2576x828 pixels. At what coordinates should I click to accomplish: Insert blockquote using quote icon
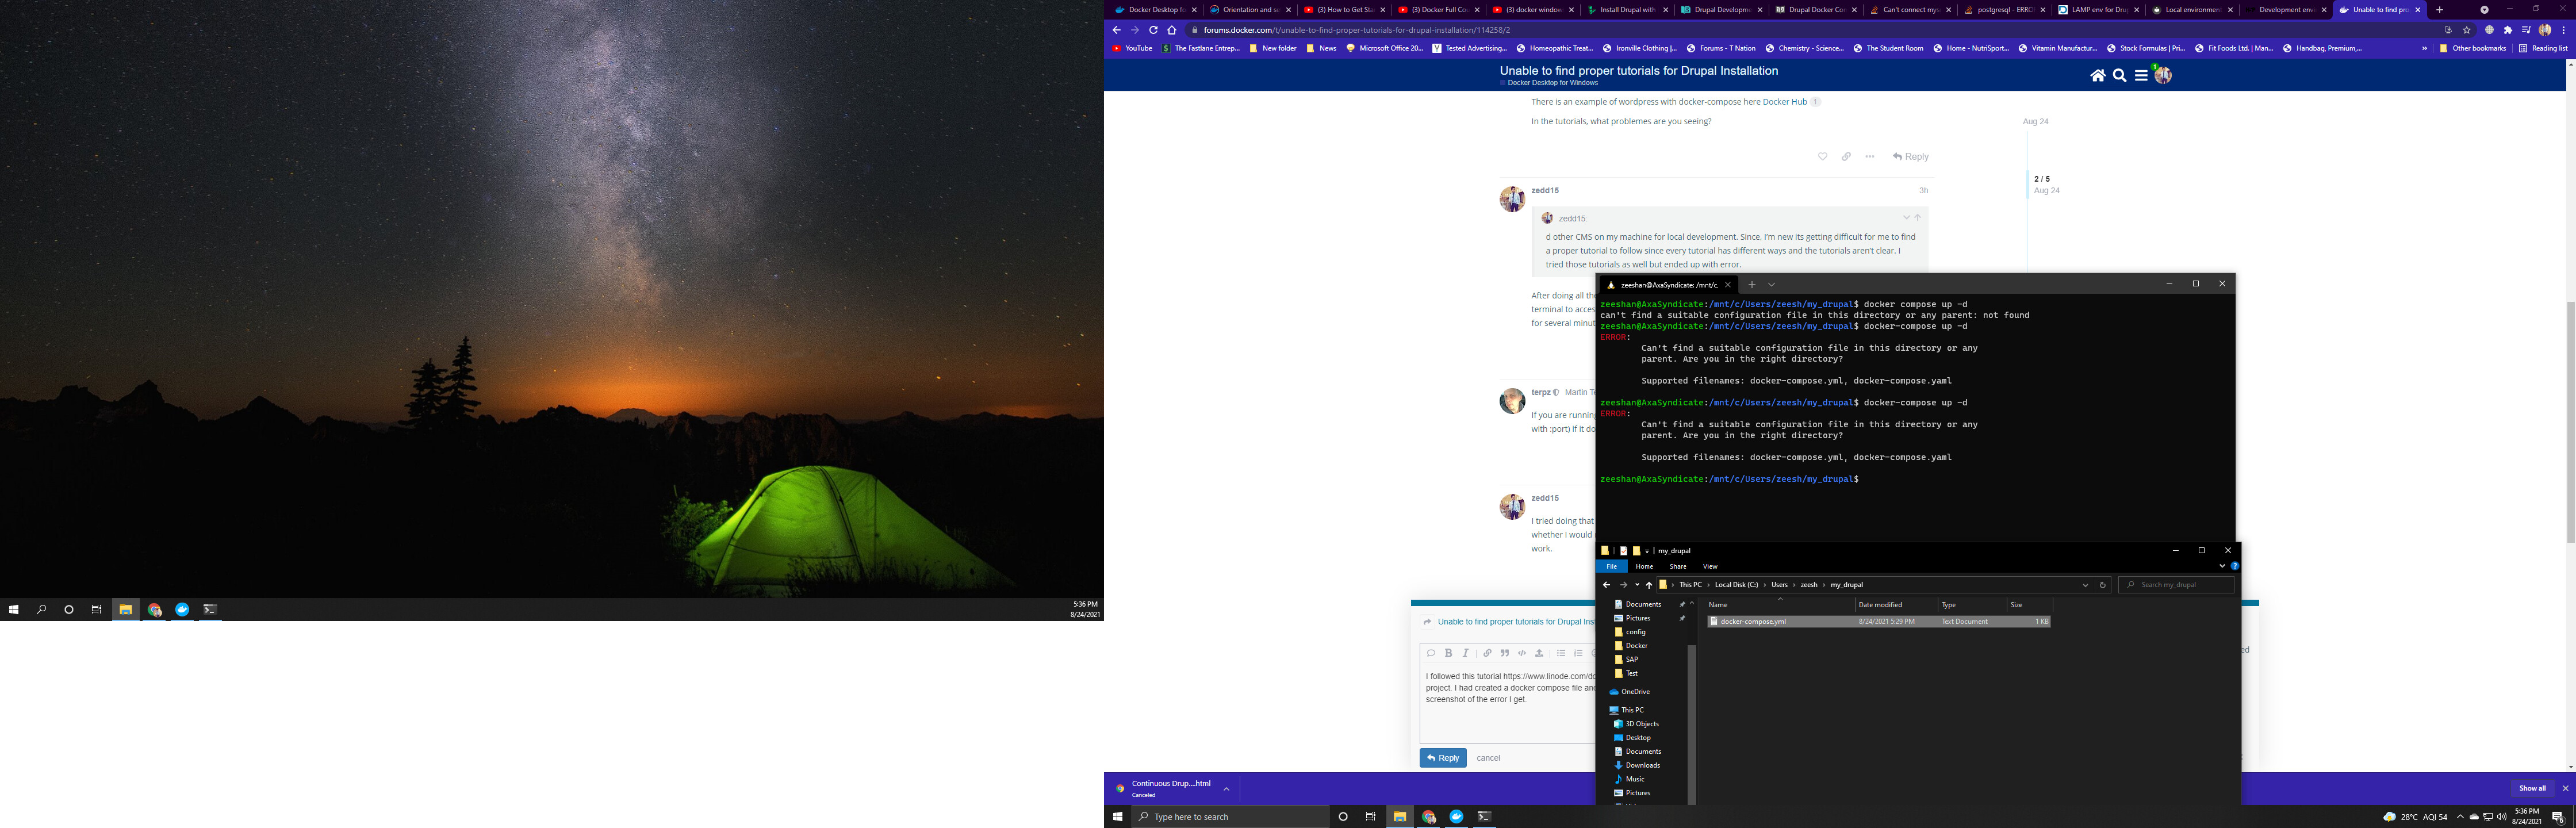pyautogui.click(x=1504, y=653)
